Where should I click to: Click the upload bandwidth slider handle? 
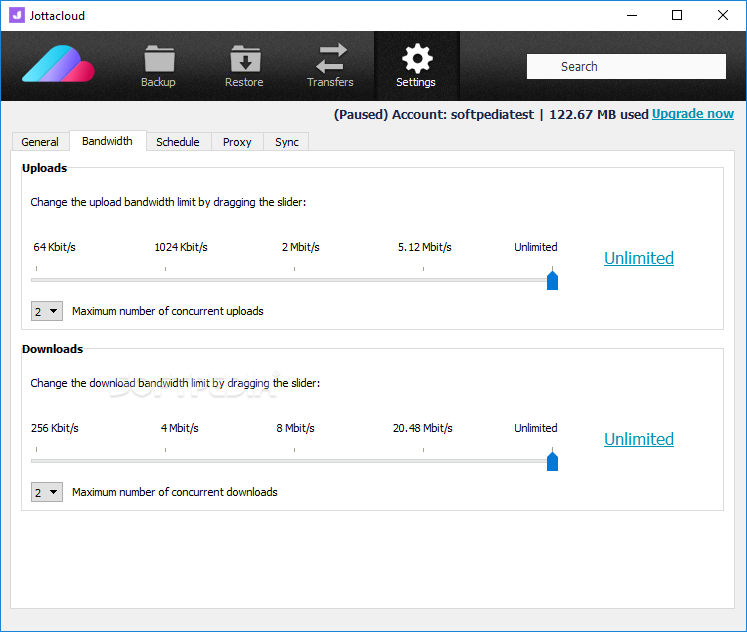tap(552, 280)
